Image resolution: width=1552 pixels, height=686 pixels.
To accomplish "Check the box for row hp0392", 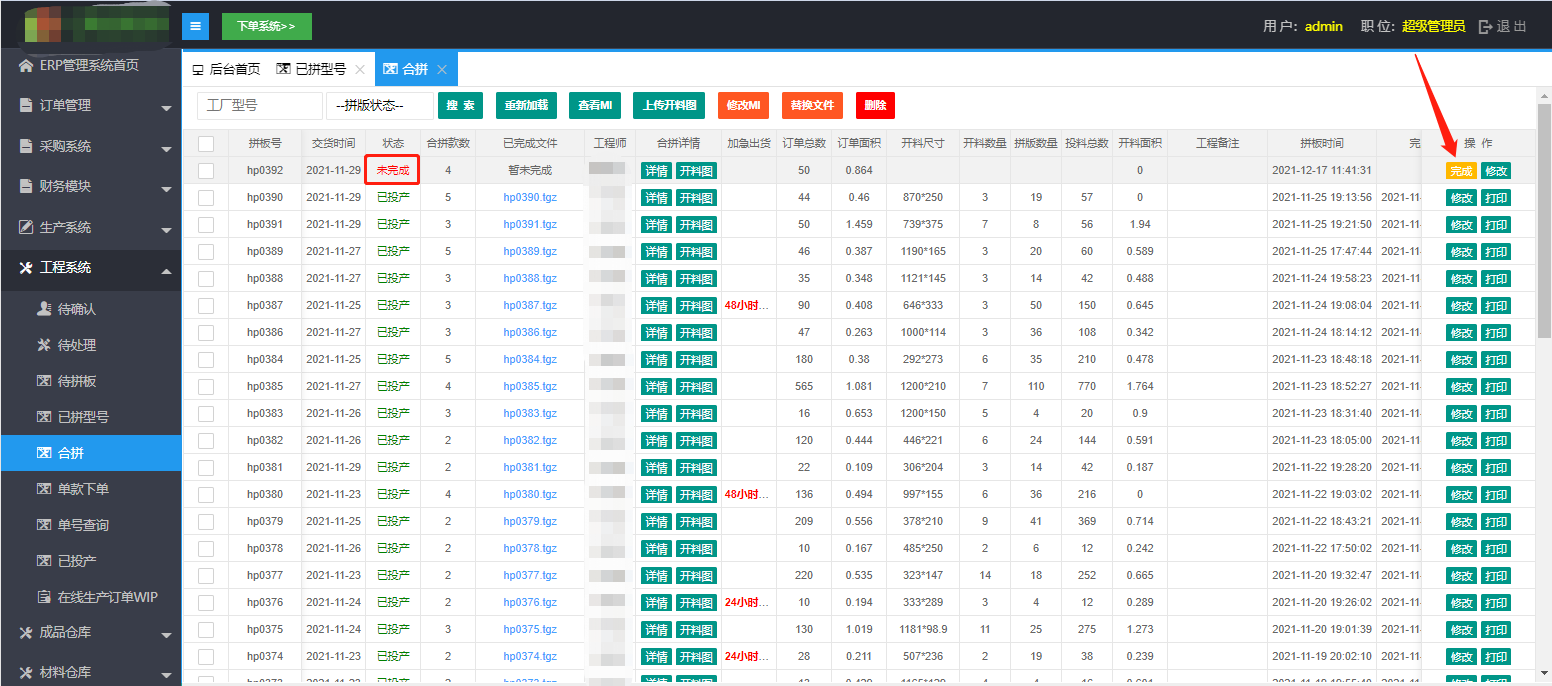I will tap(206, 171).
